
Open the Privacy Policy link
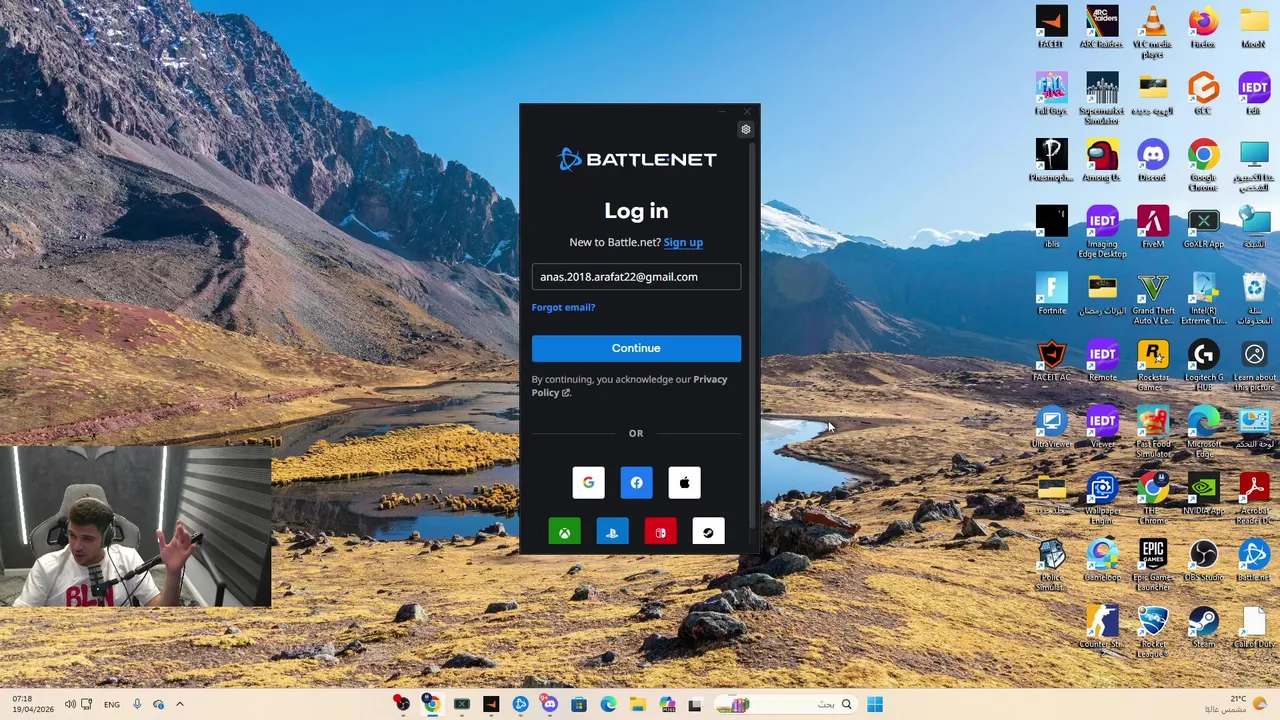630,386
